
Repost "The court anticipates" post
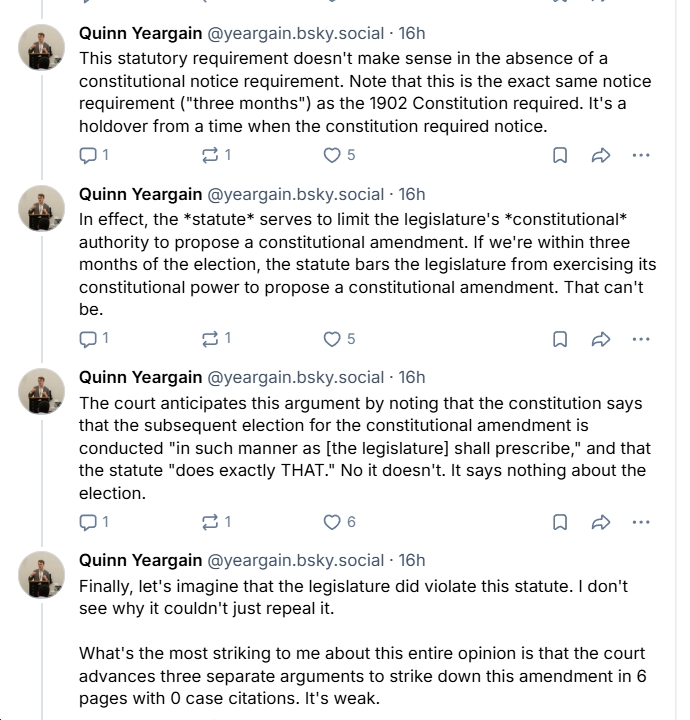tap(210, 522)
